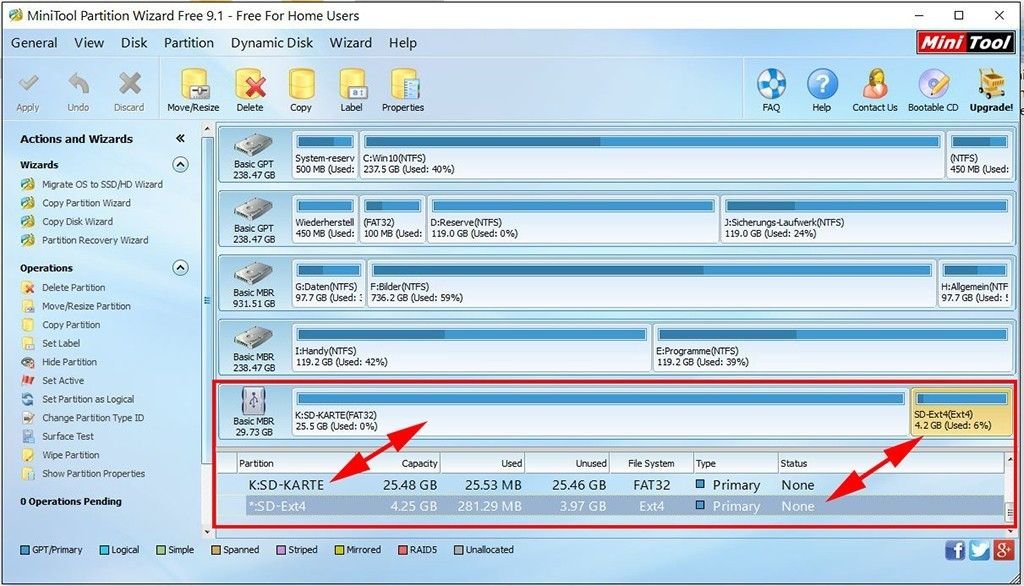Choose Set Label operation

click(61, 344)
